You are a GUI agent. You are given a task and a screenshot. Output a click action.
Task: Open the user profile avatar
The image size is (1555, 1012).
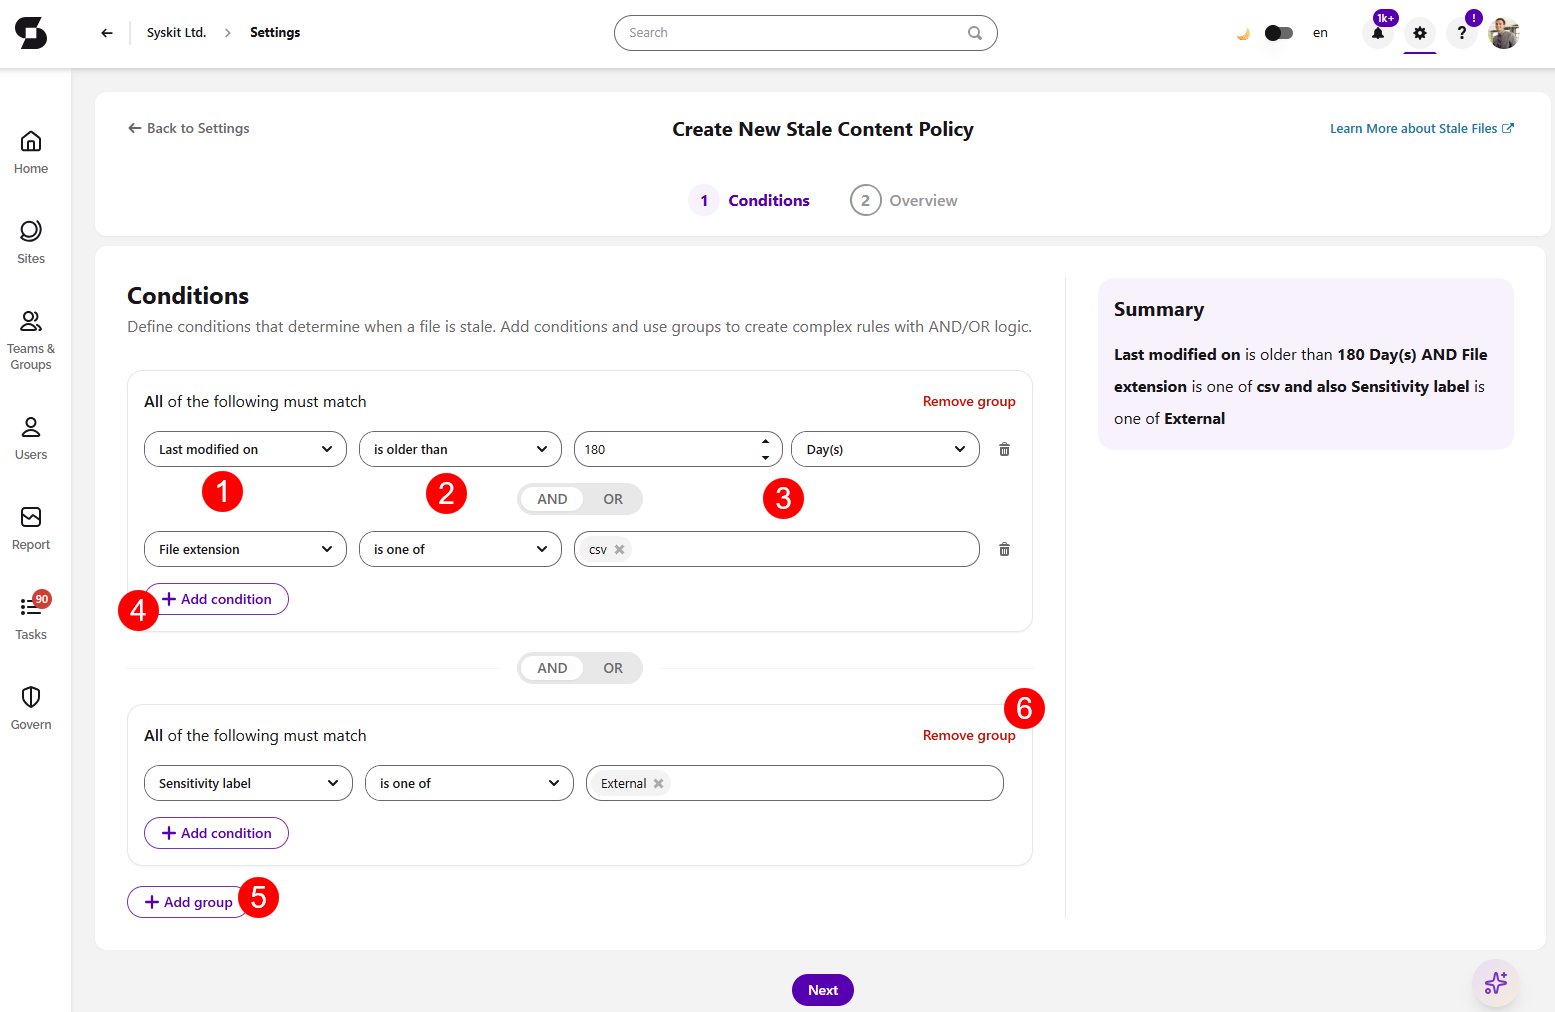click(x=1504, y=33)
